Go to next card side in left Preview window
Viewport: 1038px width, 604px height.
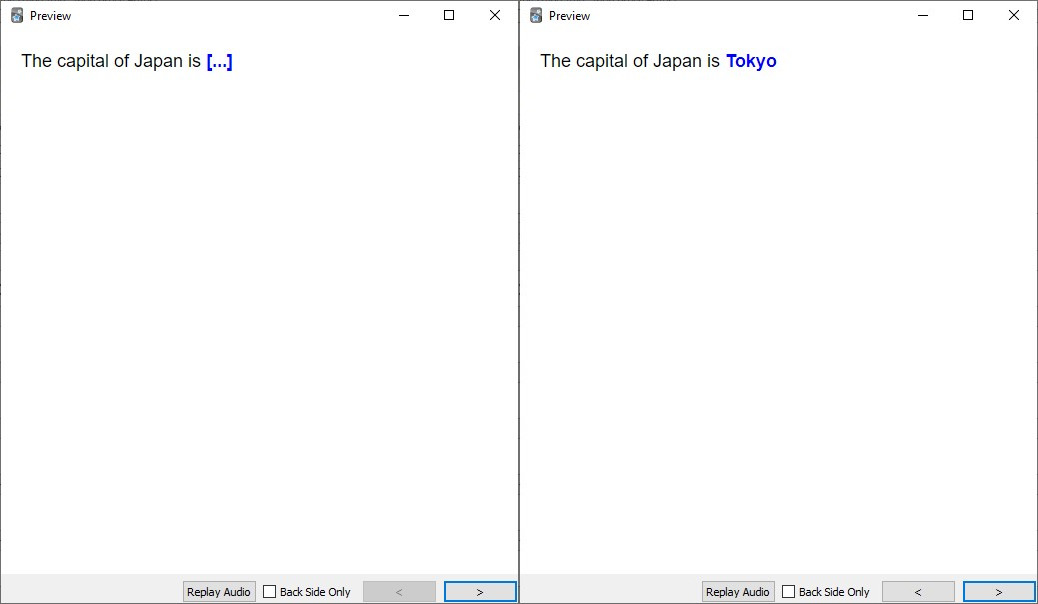(480, 591)
